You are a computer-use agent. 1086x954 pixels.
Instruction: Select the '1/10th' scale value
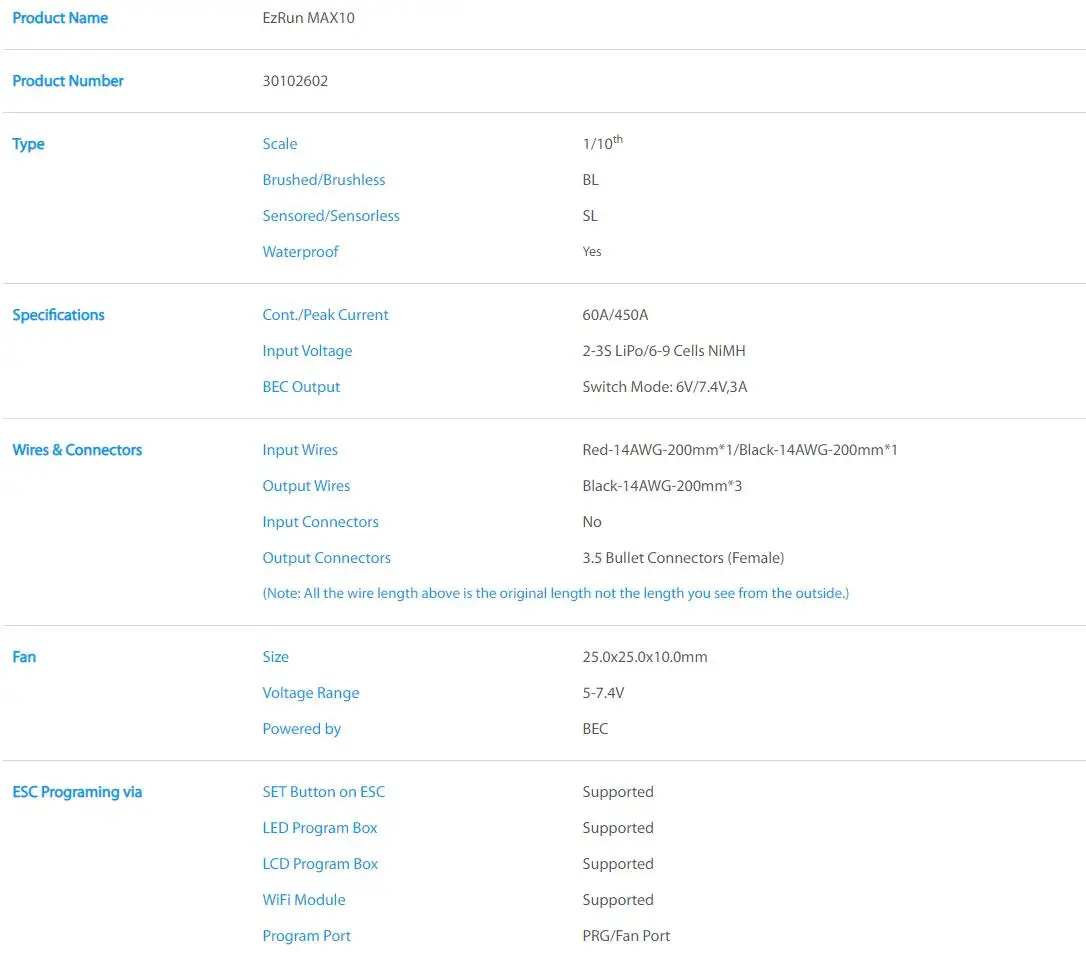pyautogui.click(x=603, y=143)
